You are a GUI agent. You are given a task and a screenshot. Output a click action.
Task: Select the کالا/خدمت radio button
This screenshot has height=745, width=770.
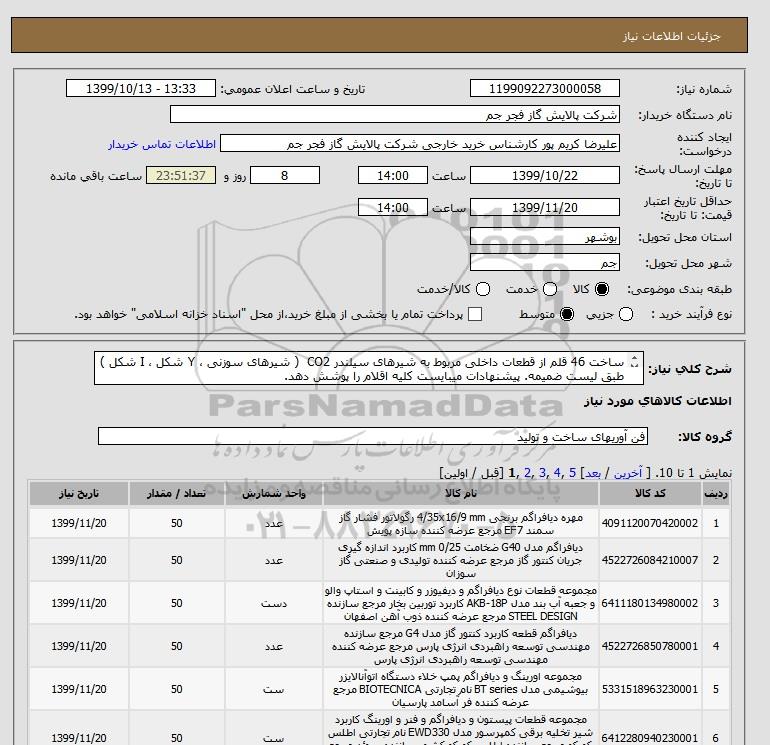[x=483, y=289]
